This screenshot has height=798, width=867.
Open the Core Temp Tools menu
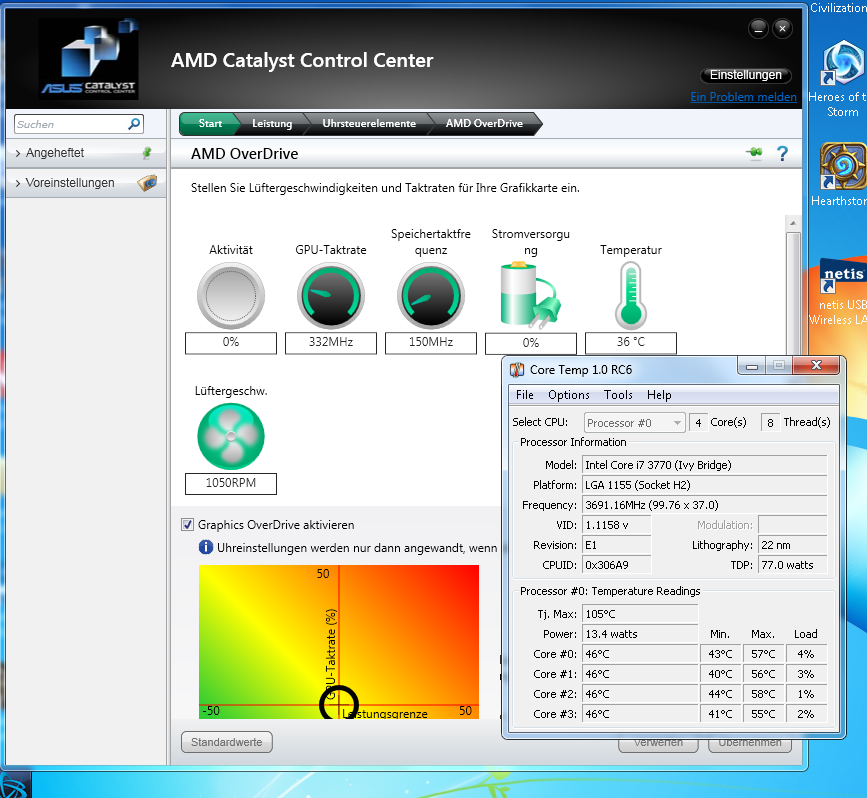pos(618,395)
